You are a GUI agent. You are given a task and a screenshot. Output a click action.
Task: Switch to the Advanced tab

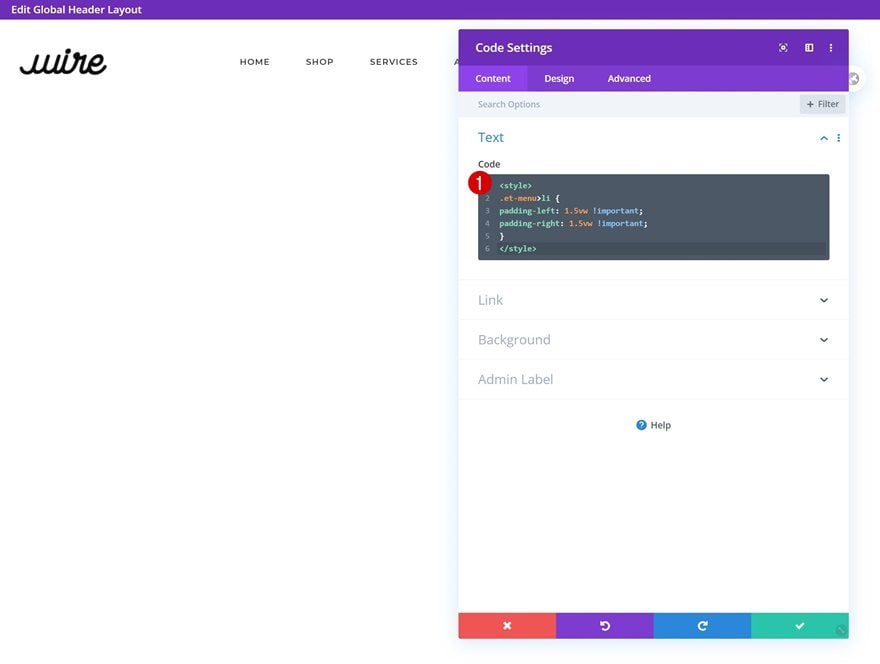click(x=629, y=79)
